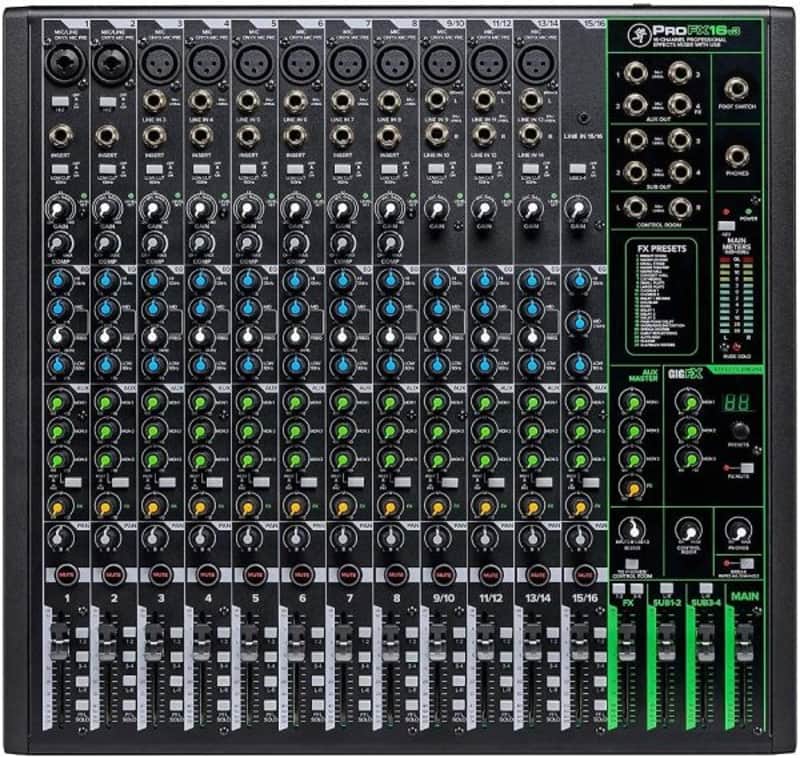Assign channel 4 to the 3-4 subgroup
The image size is (800, 758).
(x=223, y=656)
